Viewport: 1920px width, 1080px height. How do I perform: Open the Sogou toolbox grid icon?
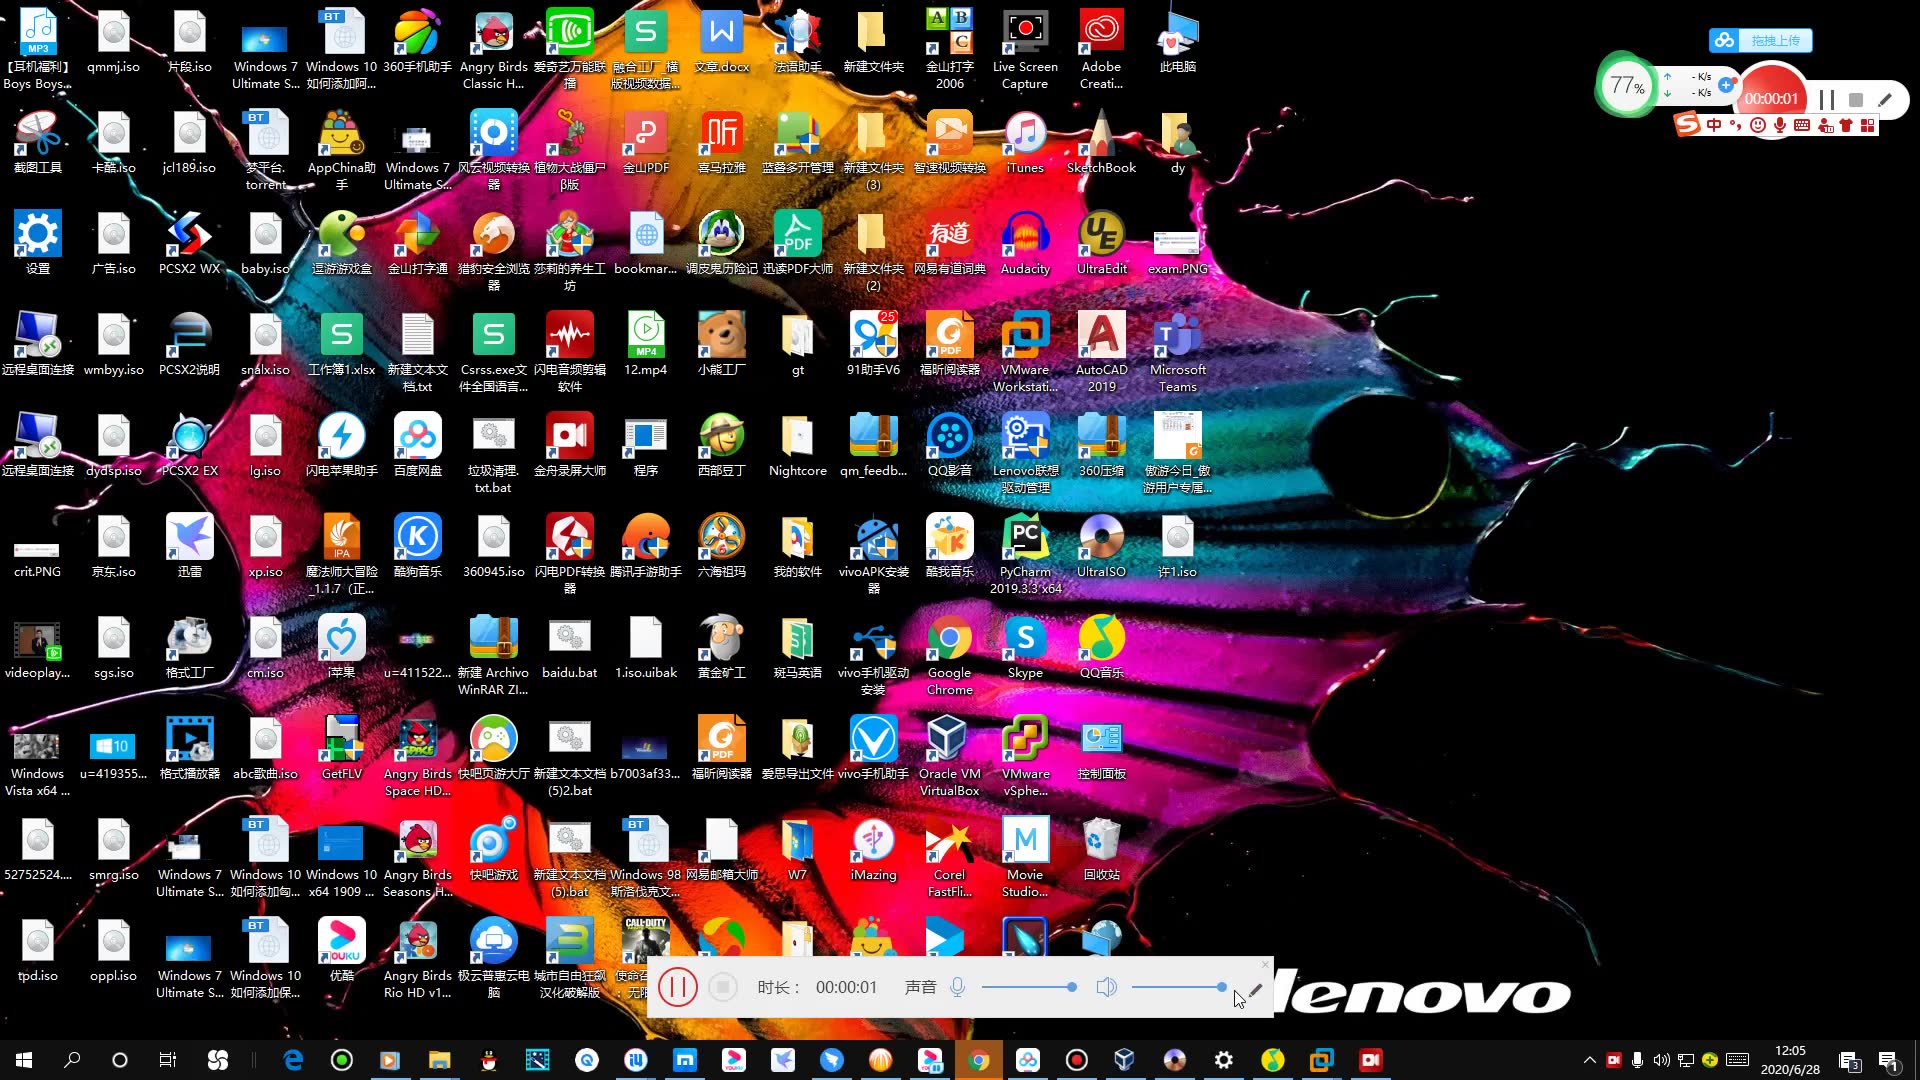coord(1867,125)
